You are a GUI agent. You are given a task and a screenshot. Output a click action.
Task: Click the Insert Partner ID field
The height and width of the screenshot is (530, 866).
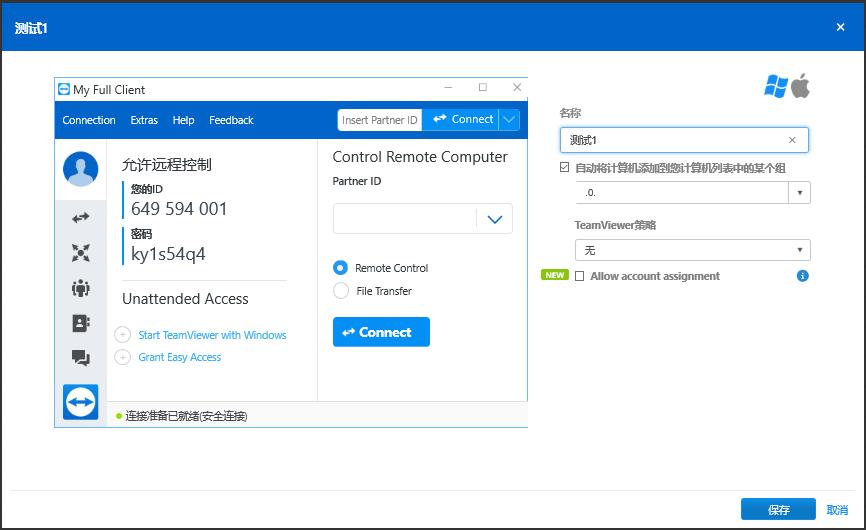380,120
